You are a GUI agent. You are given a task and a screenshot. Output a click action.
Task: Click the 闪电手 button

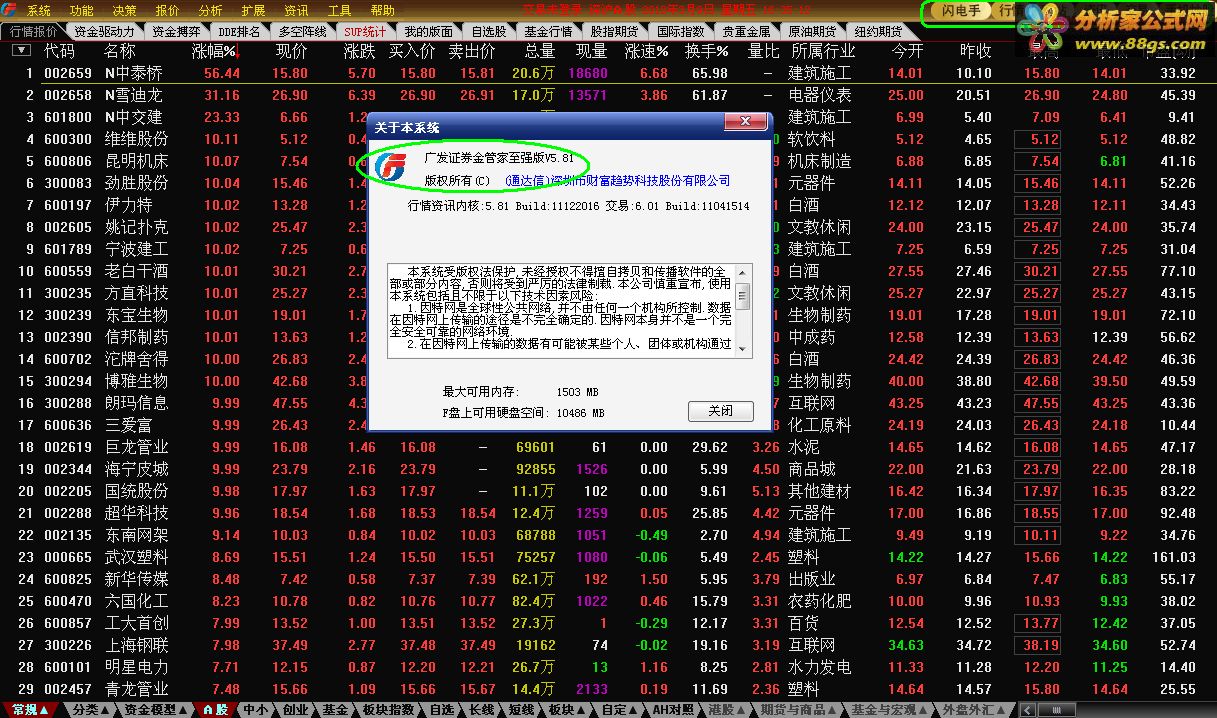(x=961, y=11)
